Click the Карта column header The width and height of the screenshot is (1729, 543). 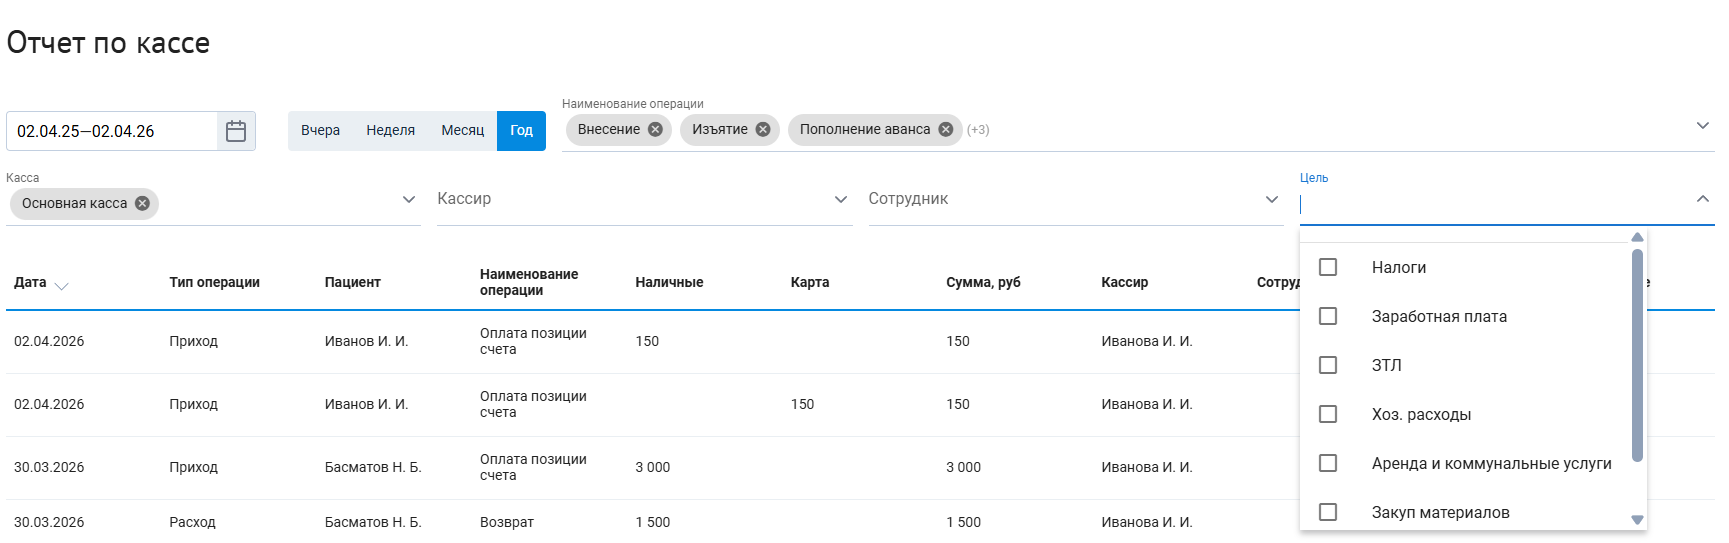[810, 282]
